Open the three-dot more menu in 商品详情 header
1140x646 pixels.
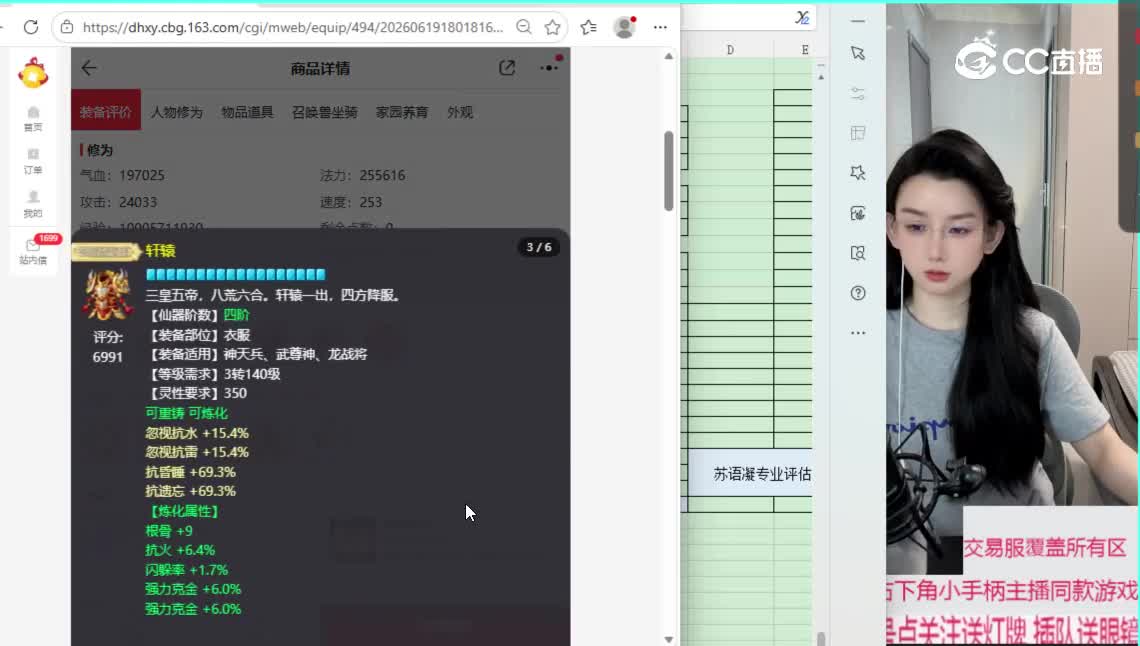click(550, 68)
